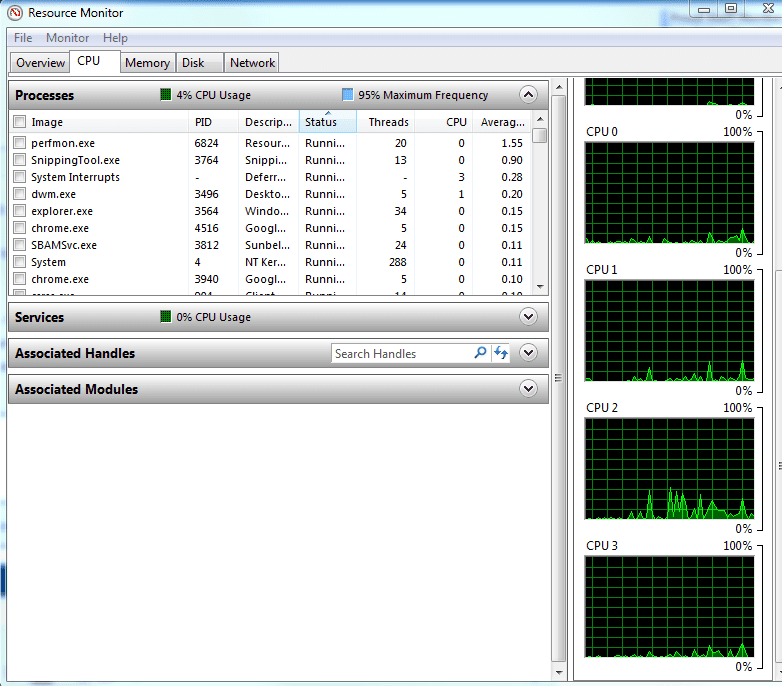Check the perfmon.exe process checkbox
The height and width of the screenshot is (686, 782).
[19, 143]
